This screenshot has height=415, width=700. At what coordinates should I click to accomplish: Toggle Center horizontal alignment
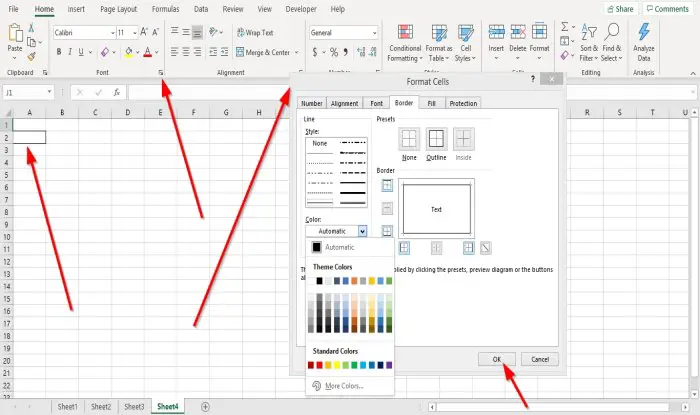186,52
